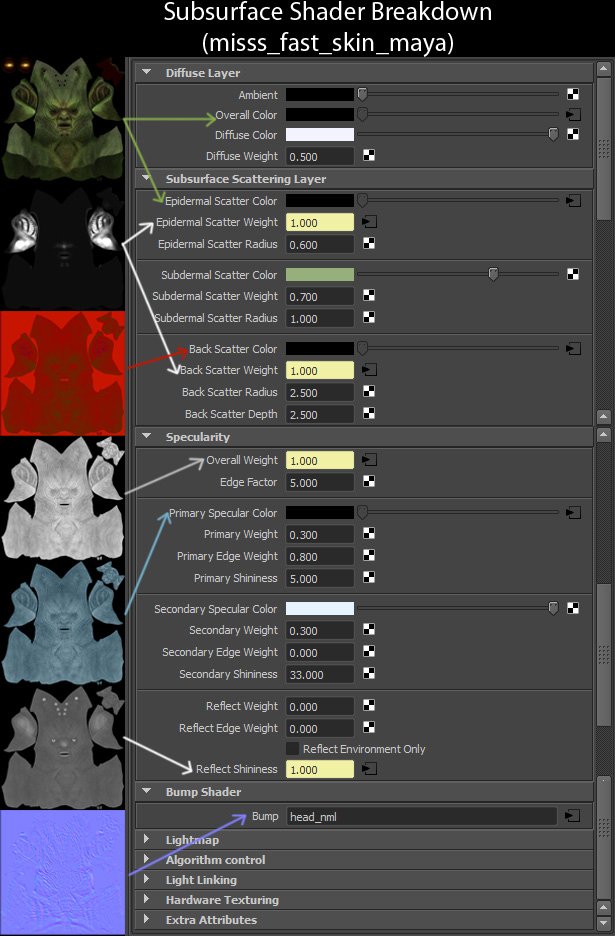Click the map button for Subdermal Scatter Color

[x=573, y=274]
